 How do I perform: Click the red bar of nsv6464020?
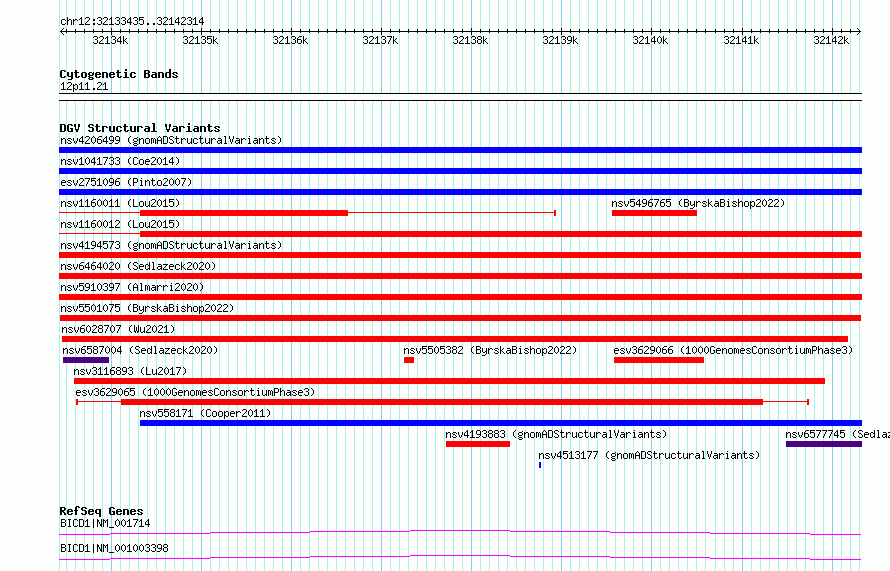pos(460,276)
